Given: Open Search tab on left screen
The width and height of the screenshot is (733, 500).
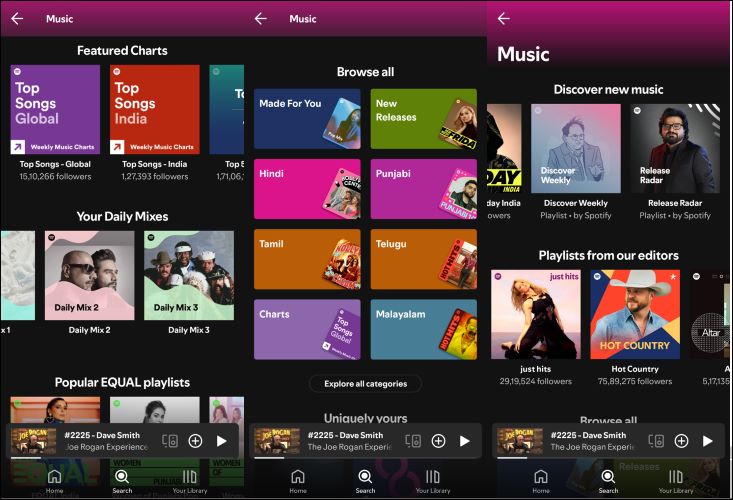Looking at the screenshot, I should 122,481.
